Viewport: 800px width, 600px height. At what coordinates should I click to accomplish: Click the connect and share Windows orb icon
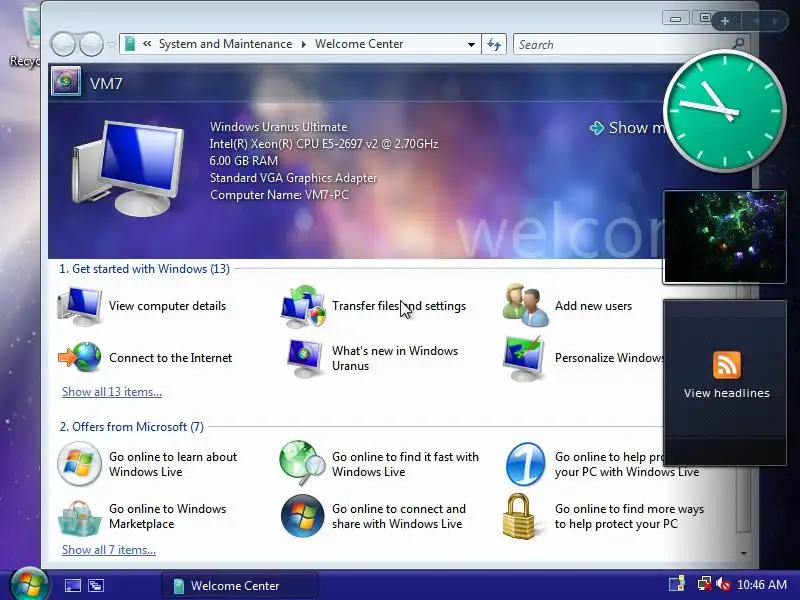(x=303, y=516)
